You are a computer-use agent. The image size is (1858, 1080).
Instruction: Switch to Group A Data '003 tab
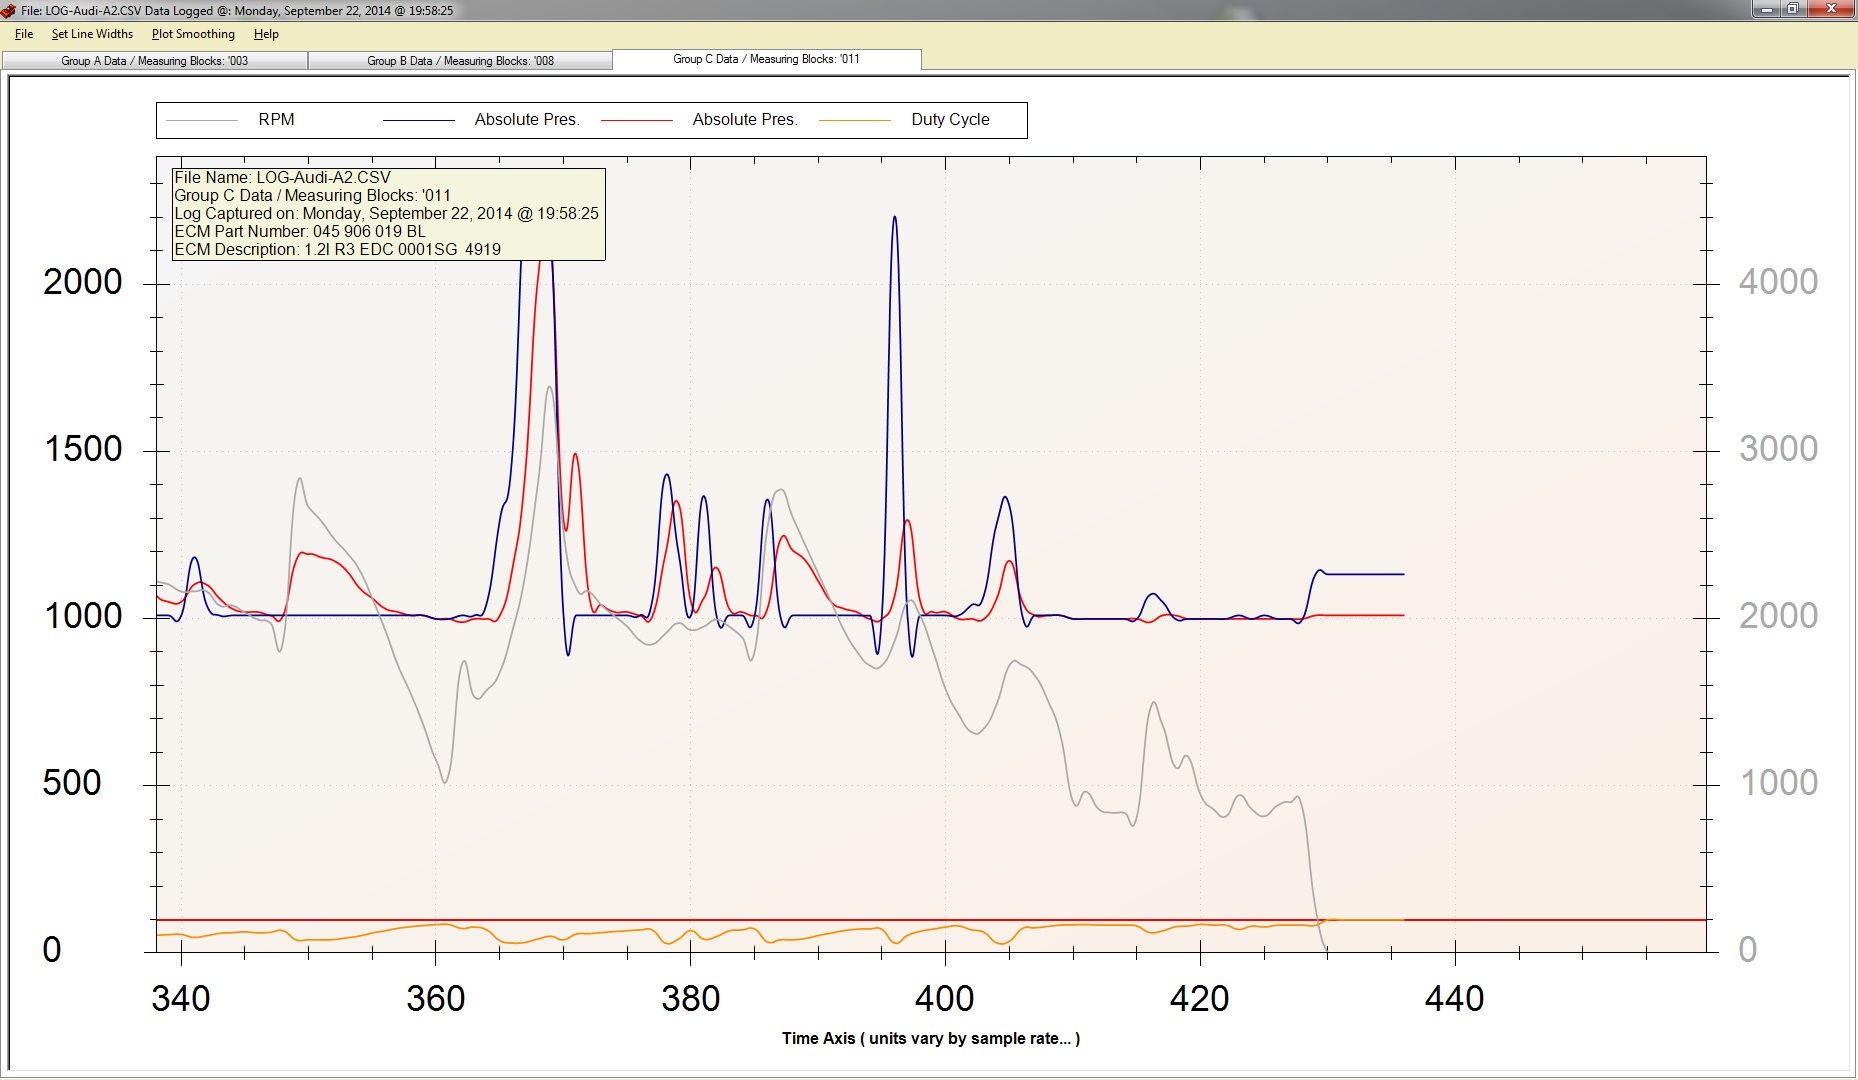(x=155, y=61)
